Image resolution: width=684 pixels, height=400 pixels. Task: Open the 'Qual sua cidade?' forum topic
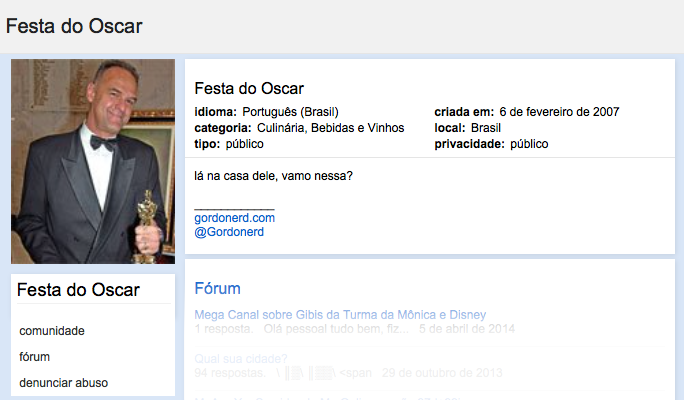click(241, 359)
